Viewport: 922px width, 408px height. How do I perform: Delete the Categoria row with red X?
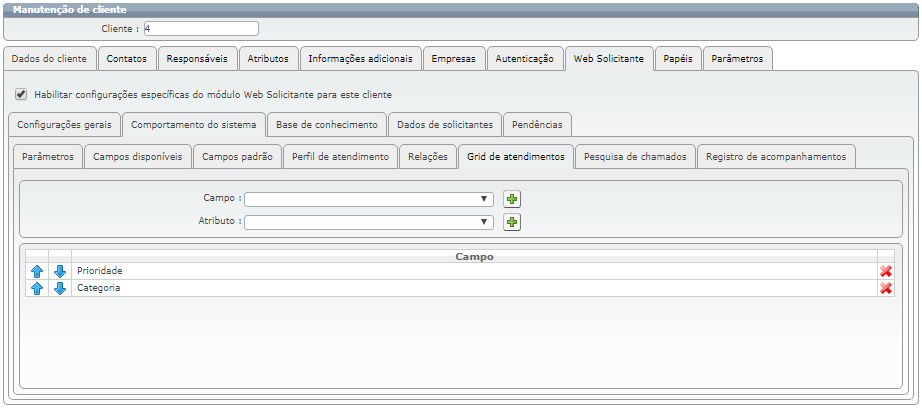click(886, 288)
